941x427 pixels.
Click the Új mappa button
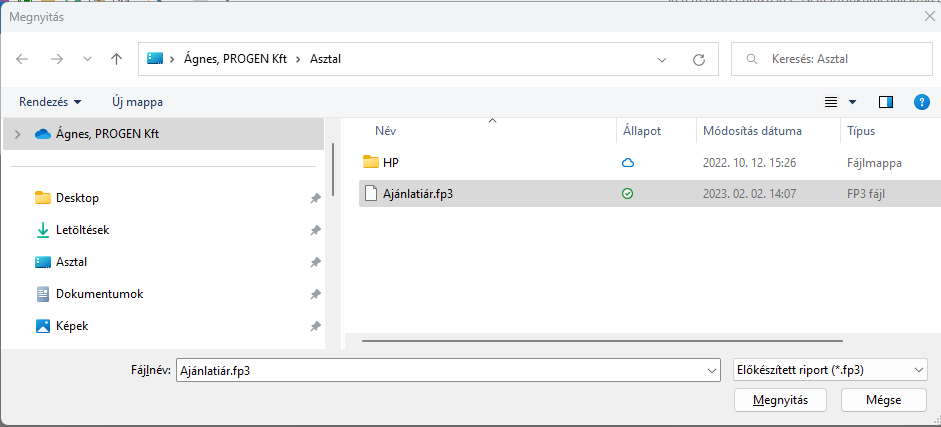click(137, 102)
